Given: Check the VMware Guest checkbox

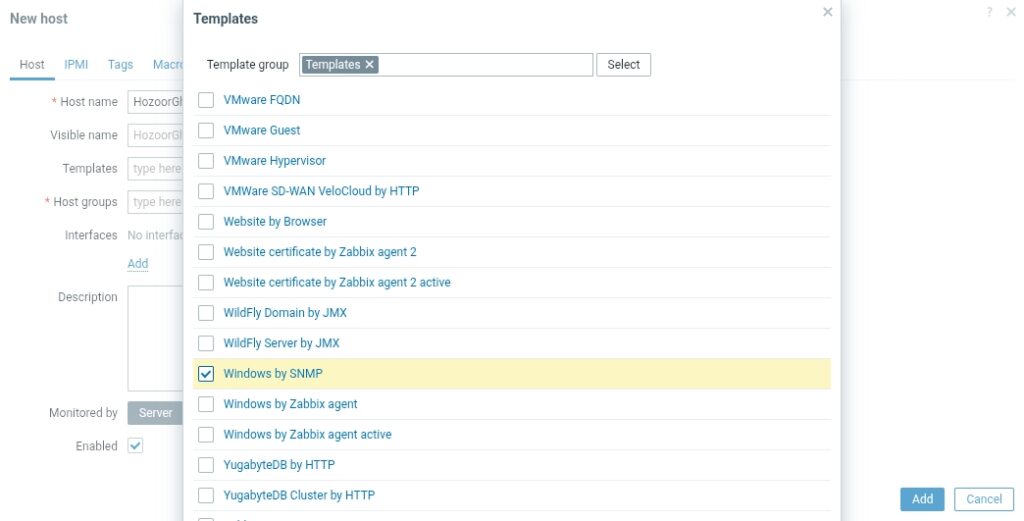Looking at the screenshot, I should pos(206,130).
